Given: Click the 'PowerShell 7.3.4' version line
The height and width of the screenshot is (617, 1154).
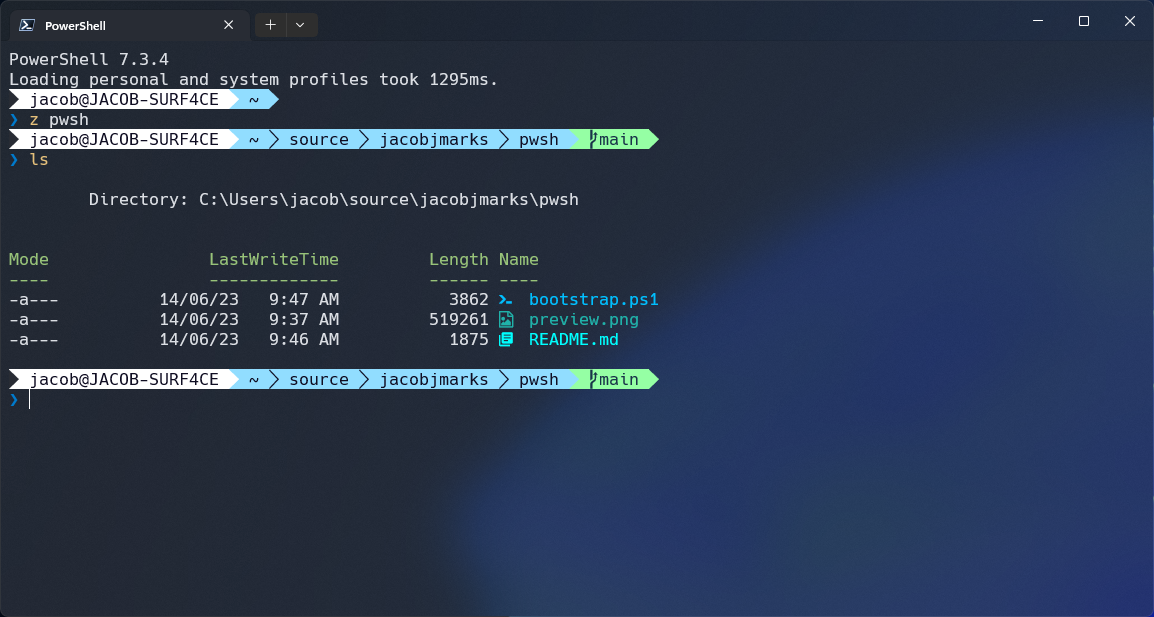Looking at the screenshot, I should pos(89,59).
